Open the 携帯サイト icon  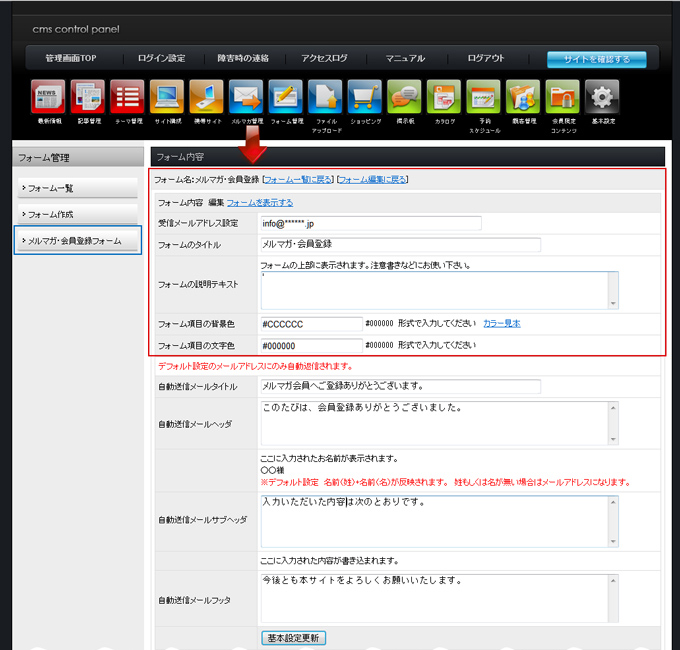(206, 97)
